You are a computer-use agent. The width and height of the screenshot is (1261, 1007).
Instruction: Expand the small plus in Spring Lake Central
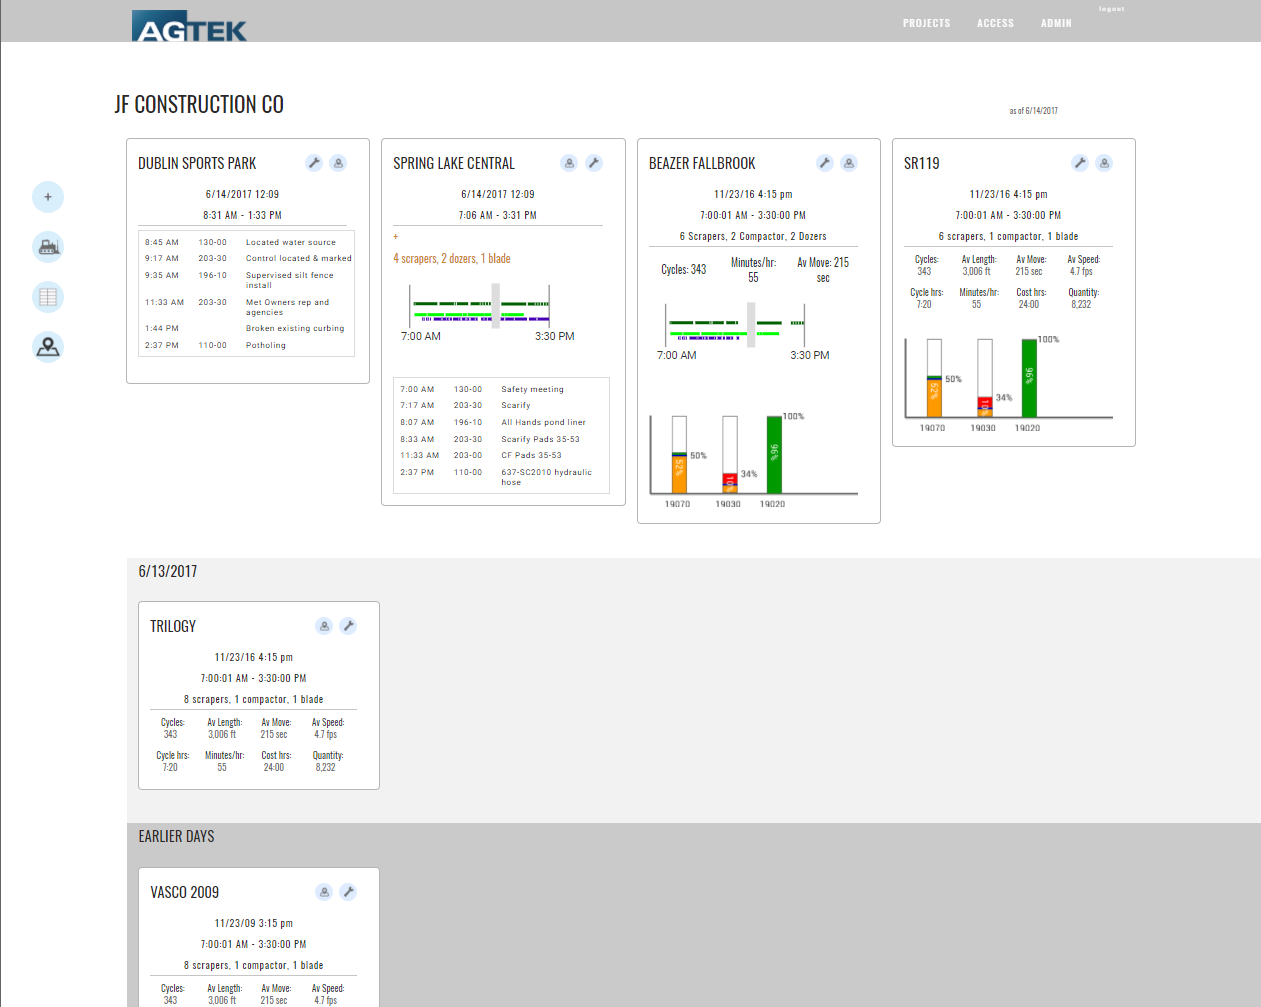pos(396,237)
